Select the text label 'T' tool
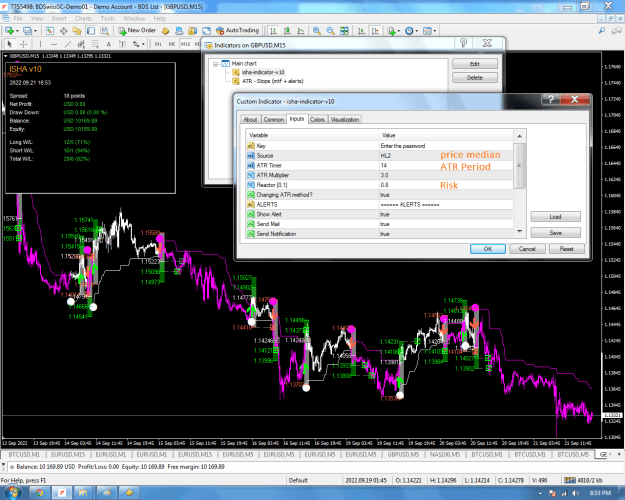This screenshot has width=625, height=500. pyautogui.click(x=122, y=44)
